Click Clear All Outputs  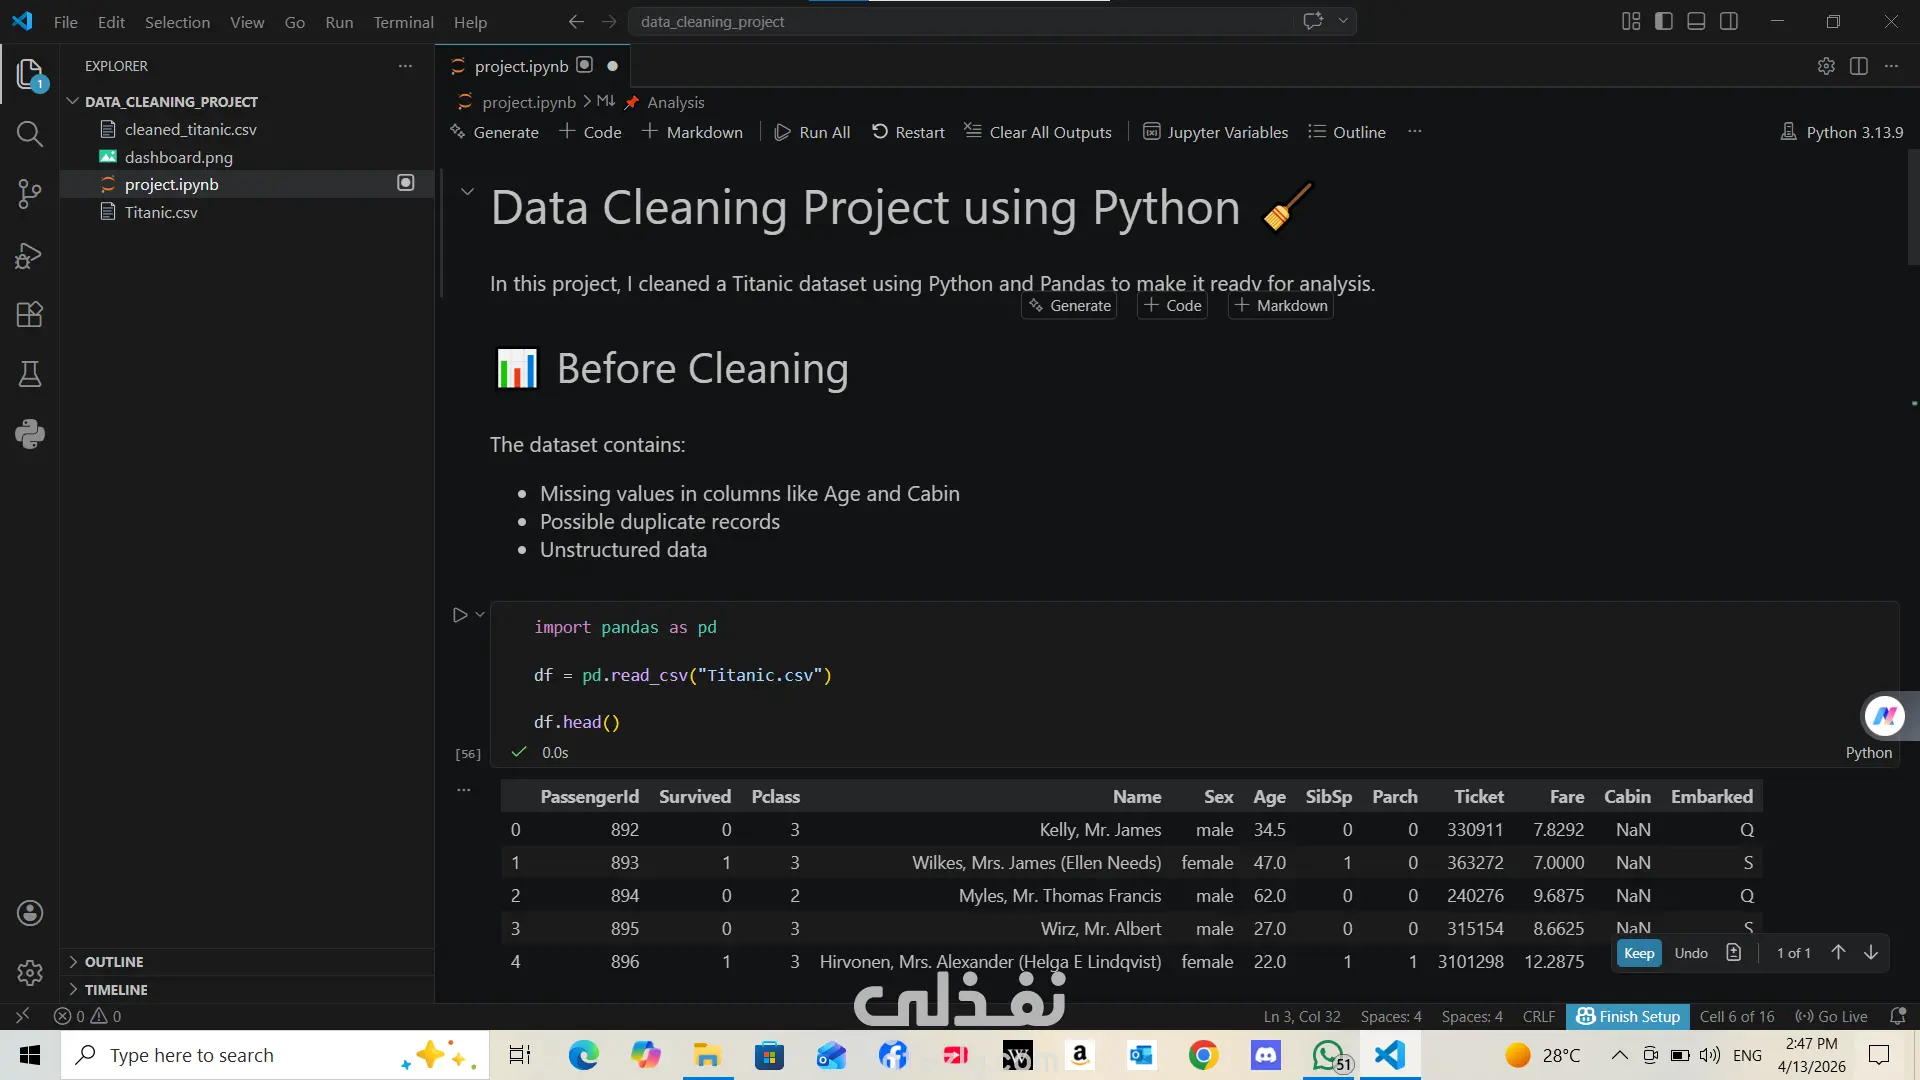pos(1038,132)
